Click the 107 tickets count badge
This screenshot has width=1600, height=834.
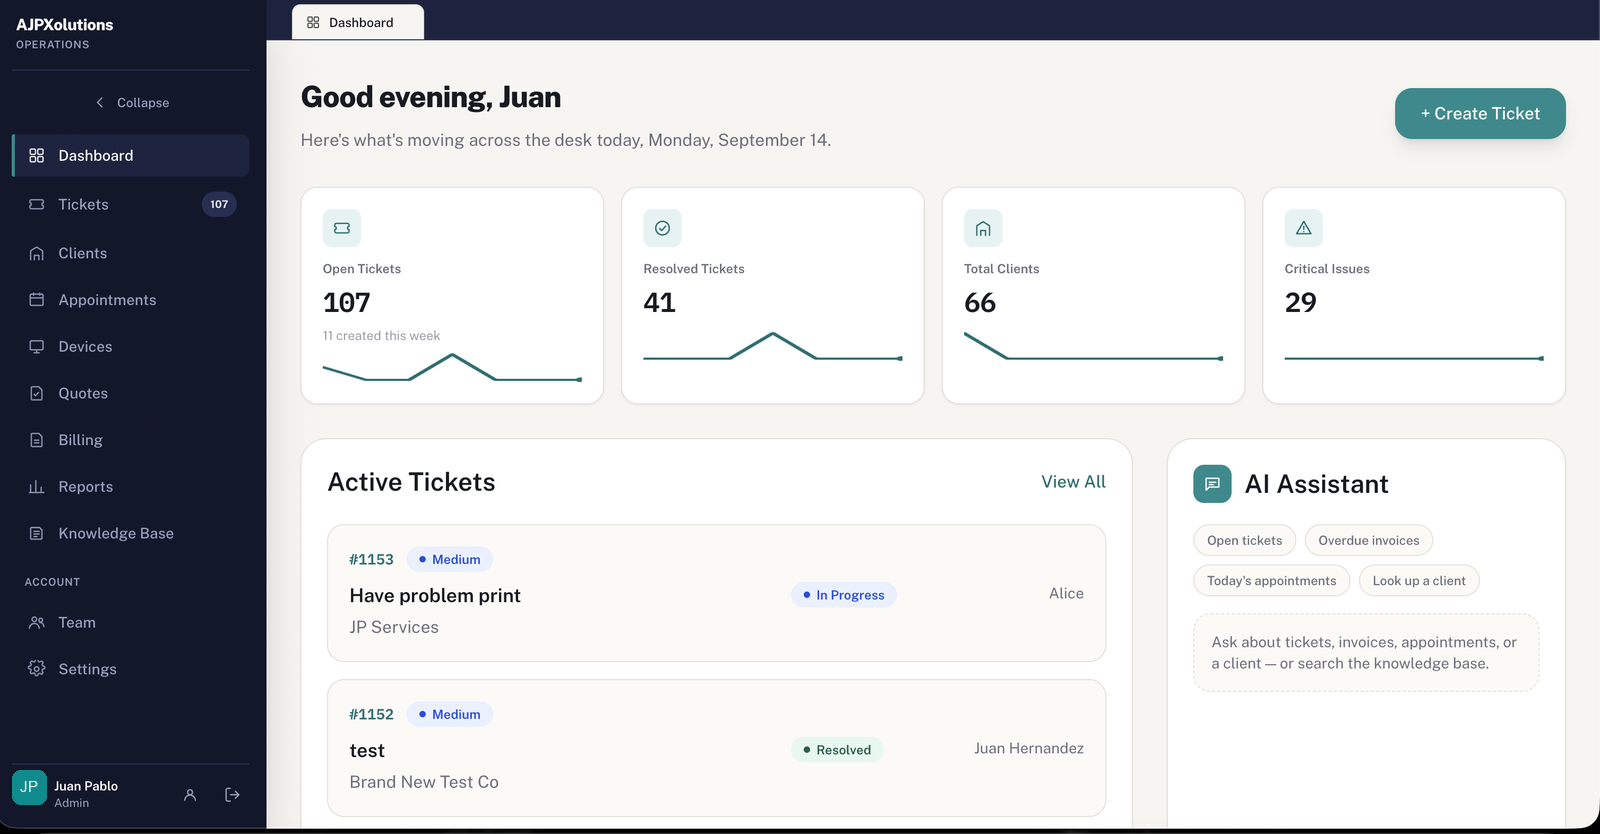(219, 204)
